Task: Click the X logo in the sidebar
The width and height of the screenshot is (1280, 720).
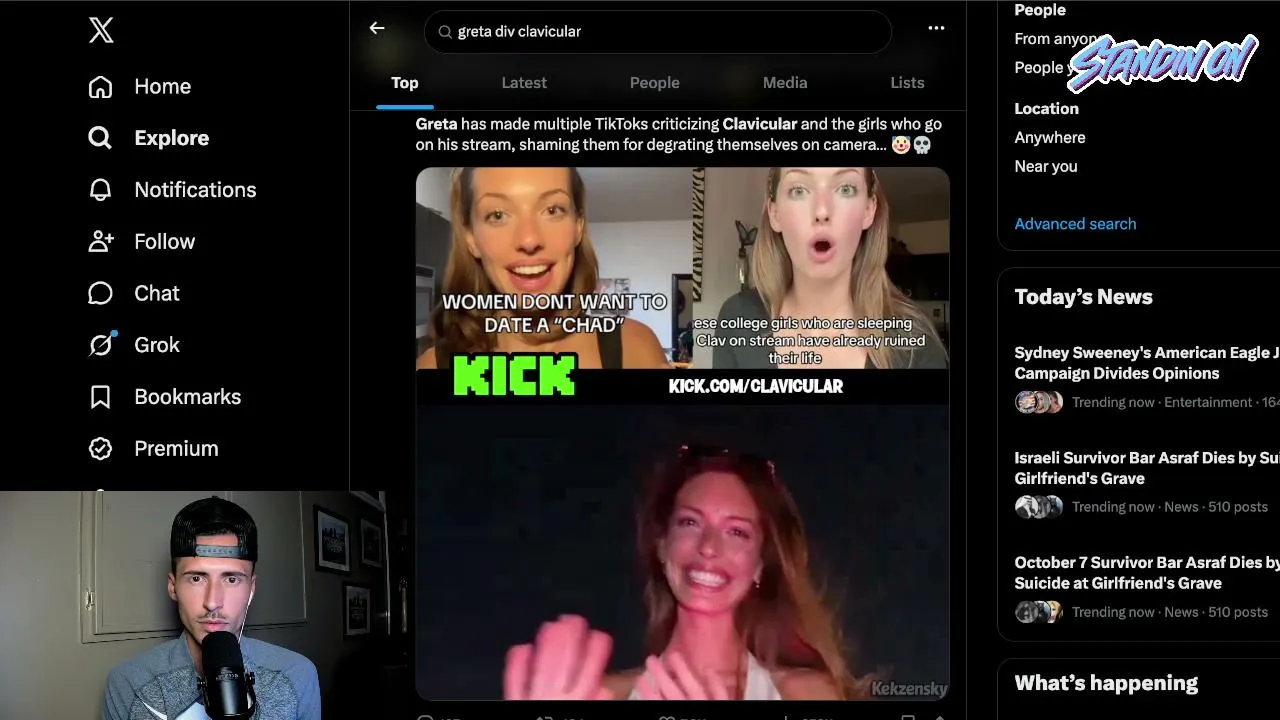Action: coord(101,31)
